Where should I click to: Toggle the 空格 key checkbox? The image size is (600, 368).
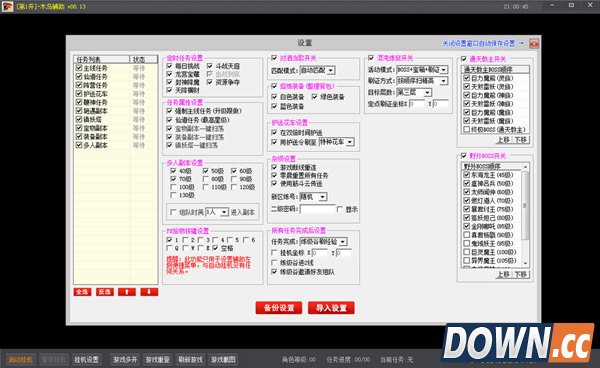[215, 248]
